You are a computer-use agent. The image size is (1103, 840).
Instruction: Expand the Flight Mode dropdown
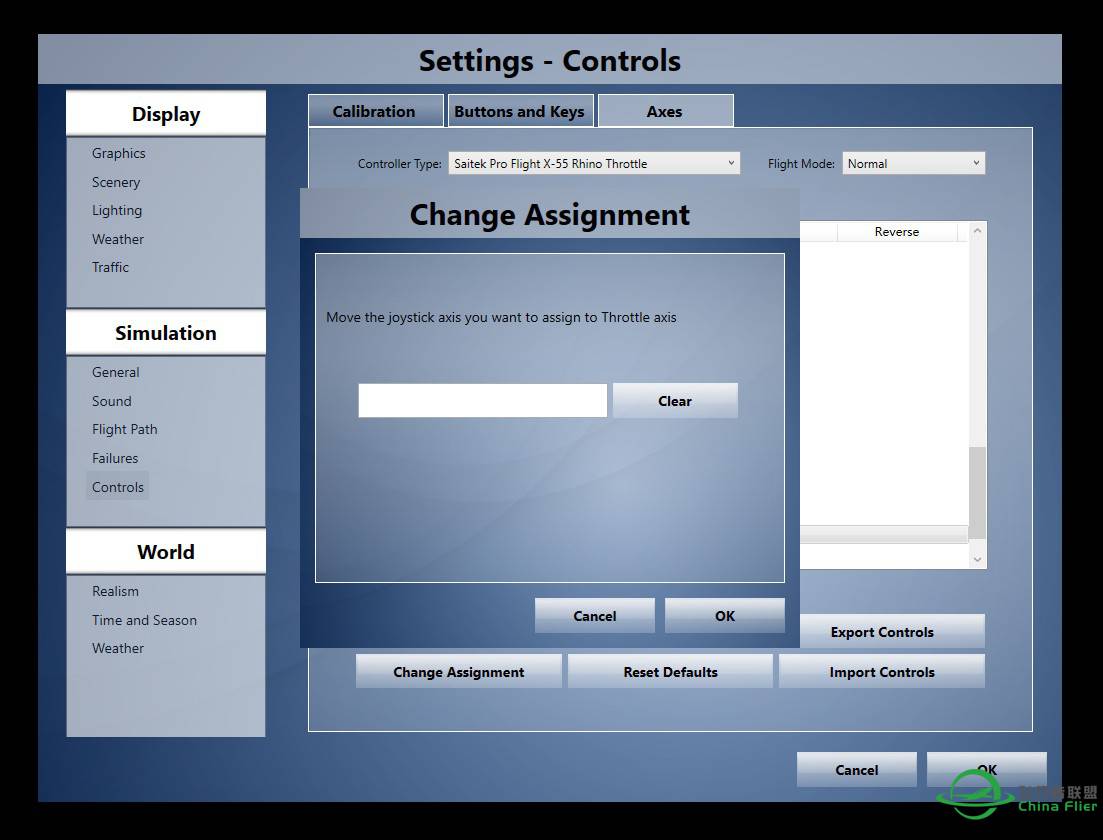point(913,163)
